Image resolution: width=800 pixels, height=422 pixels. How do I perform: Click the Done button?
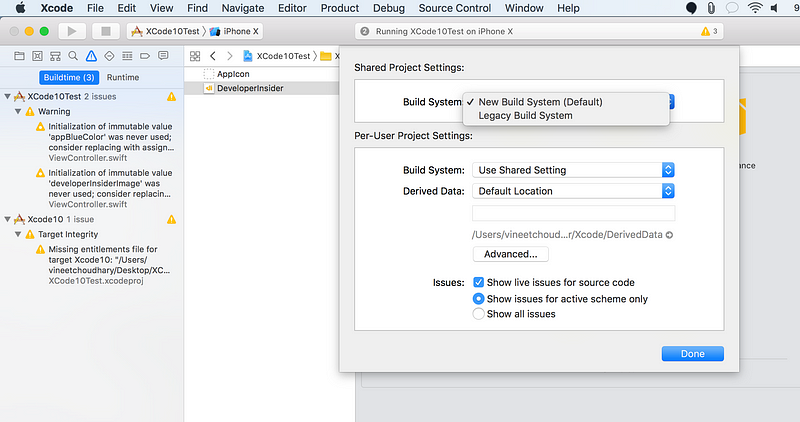coord(692,354)
